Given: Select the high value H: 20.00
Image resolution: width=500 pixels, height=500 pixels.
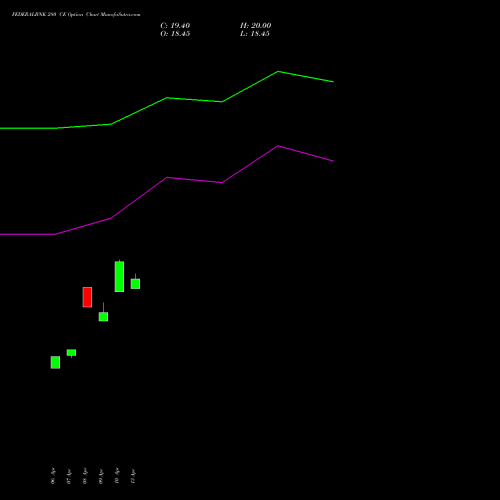Looking at the screenshot, I should pyautogui.click(x=256, y=26).
